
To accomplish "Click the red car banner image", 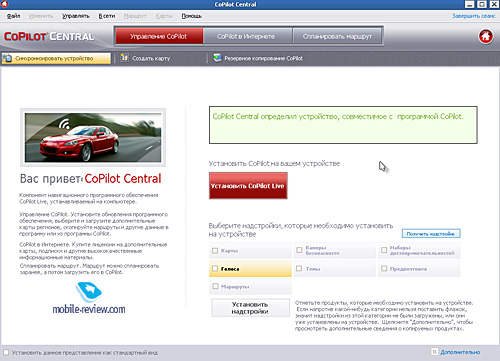I will click(93, 137).
